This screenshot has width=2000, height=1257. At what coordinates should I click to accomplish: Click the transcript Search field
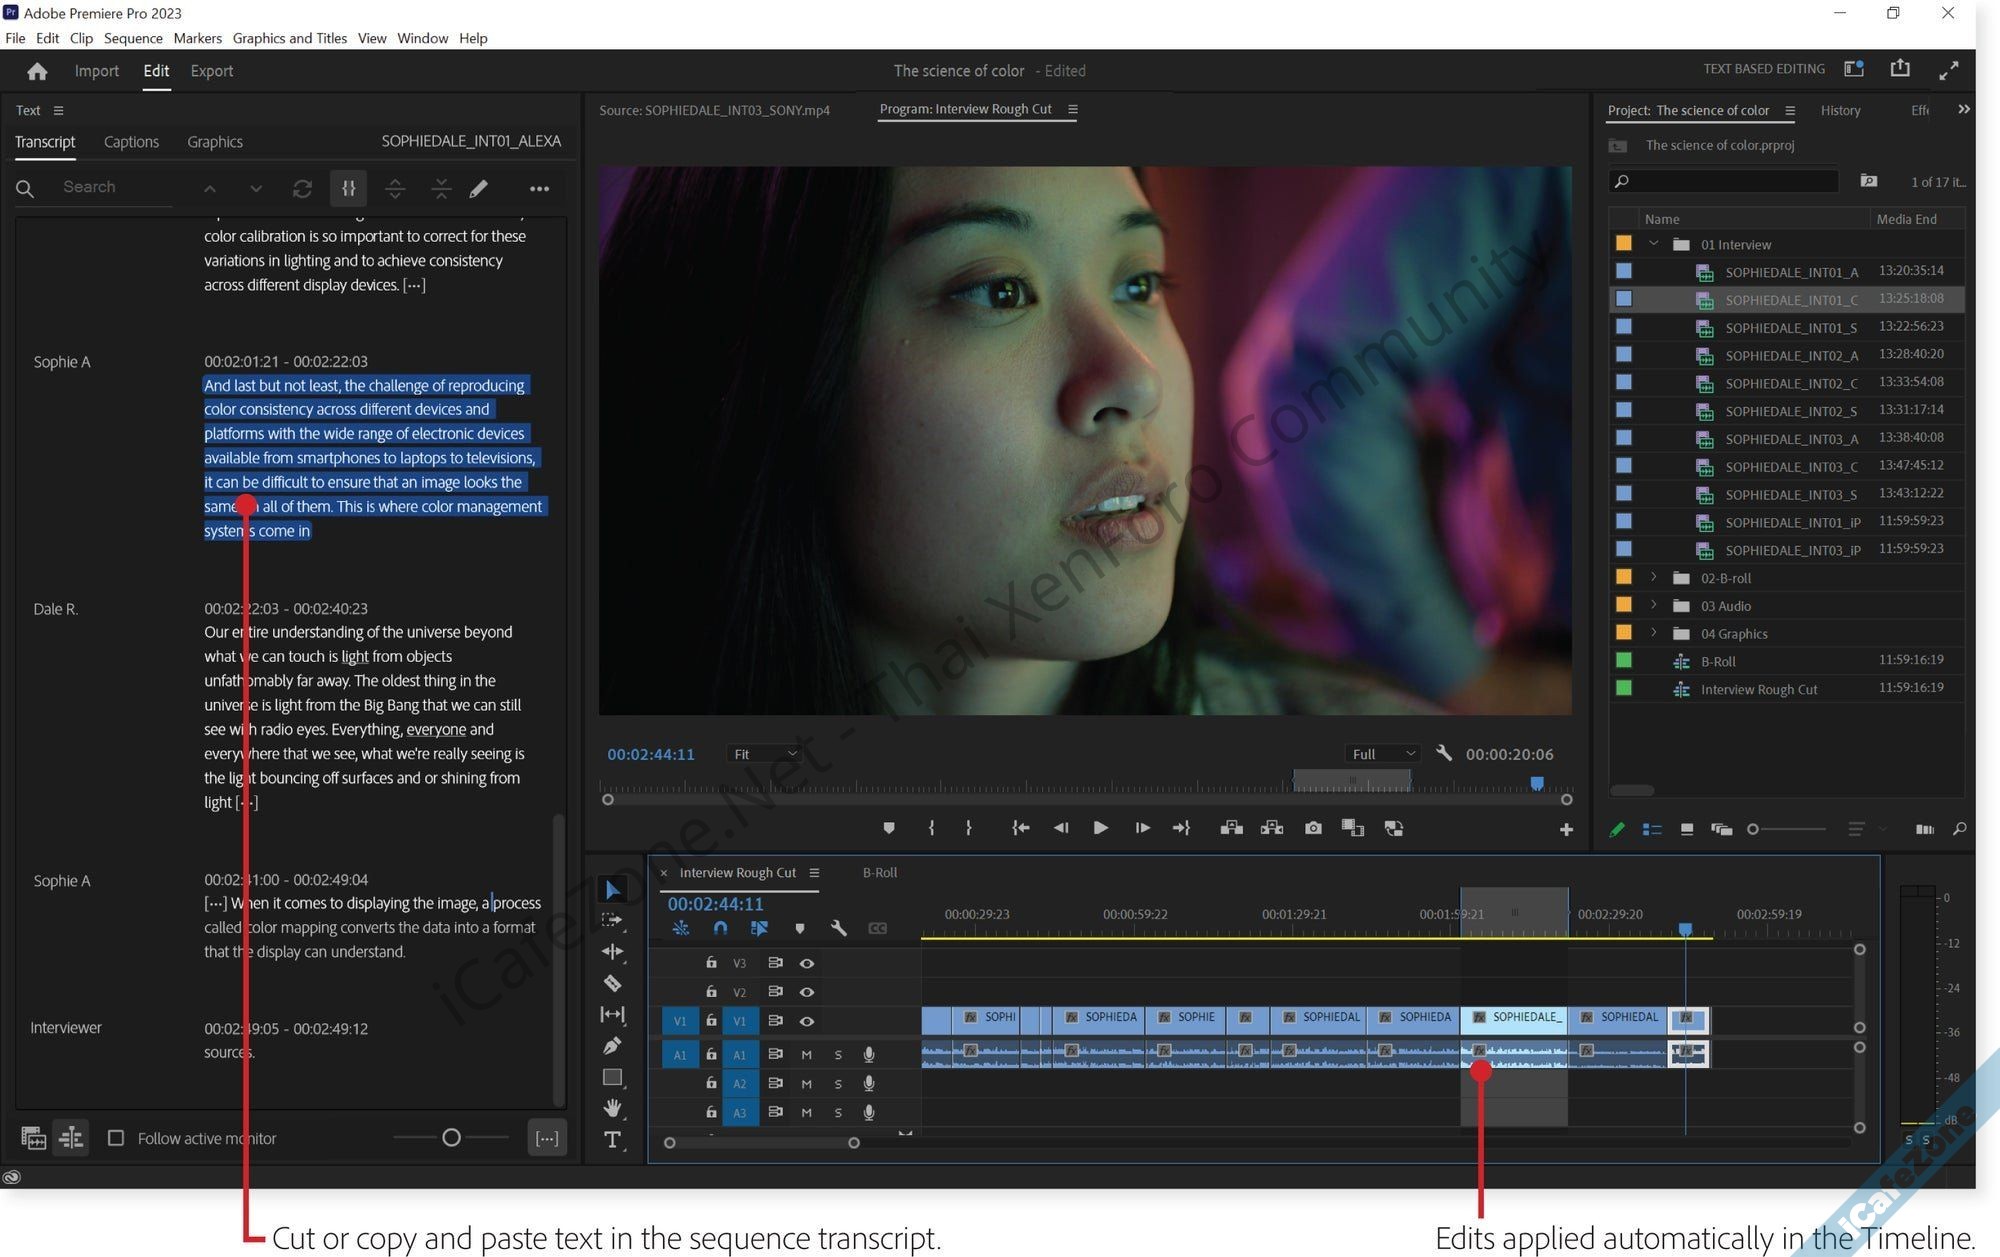pos(110,187)
